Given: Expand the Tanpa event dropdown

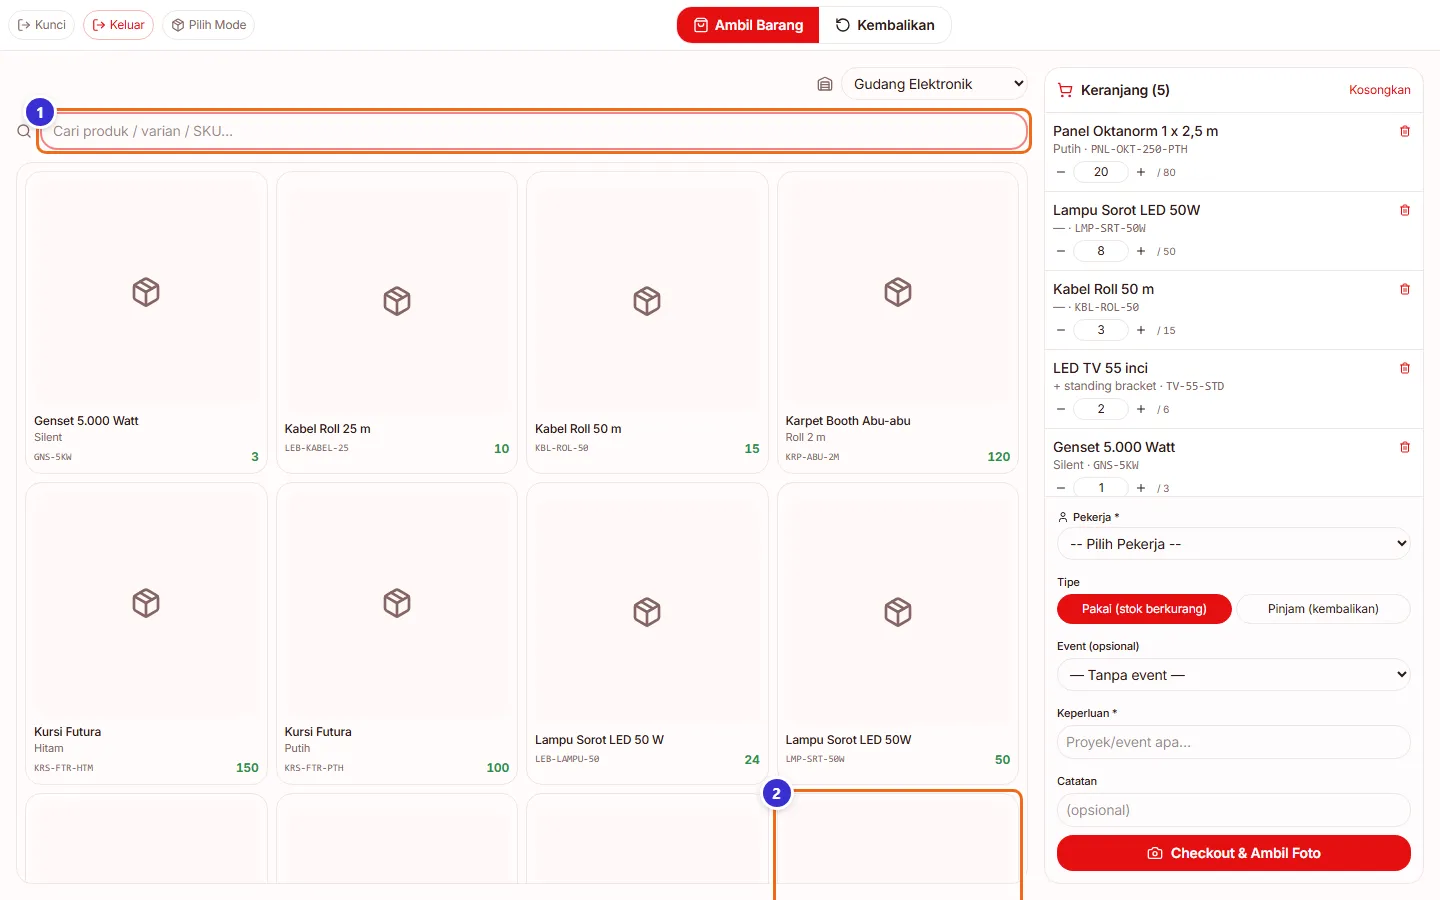Looking at the screenshot, I should [x=1234, y=675].
